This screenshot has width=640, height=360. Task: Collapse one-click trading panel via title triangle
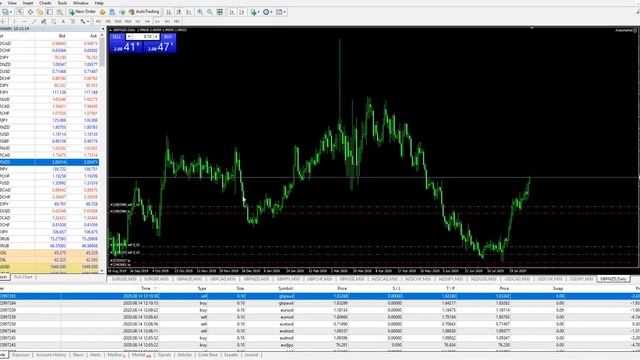coord(110,30)
